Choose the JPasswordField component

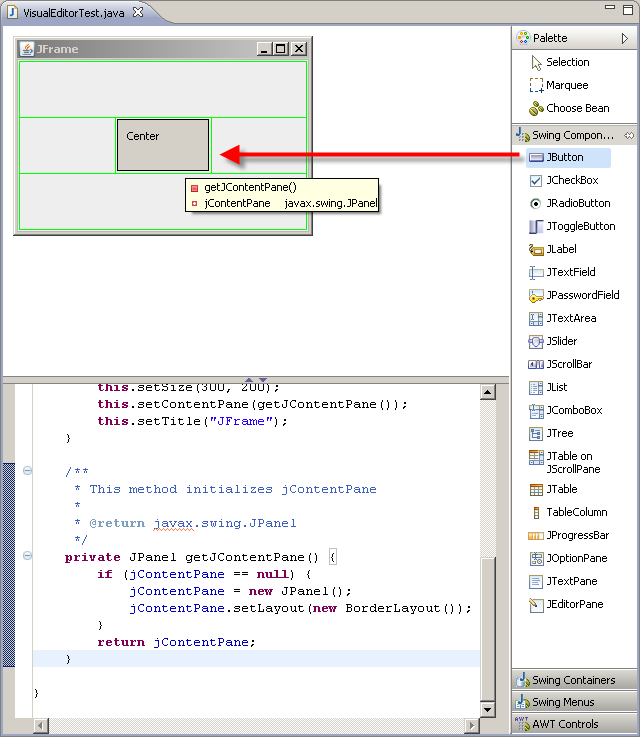pos(574,295)
